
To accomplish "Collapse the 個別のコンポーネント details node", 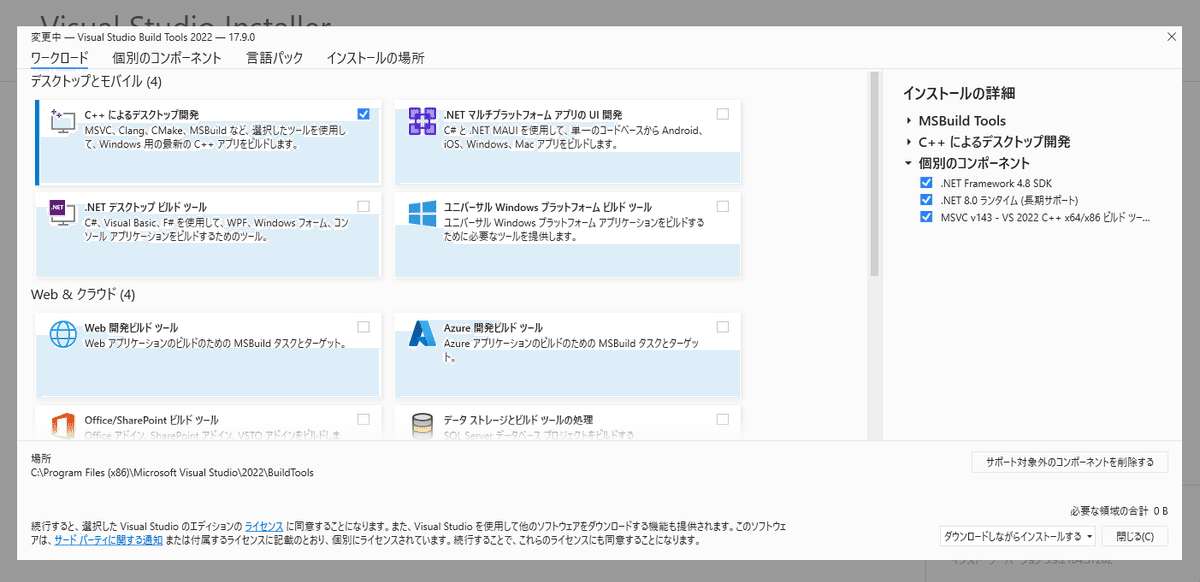I will (909, 163).
